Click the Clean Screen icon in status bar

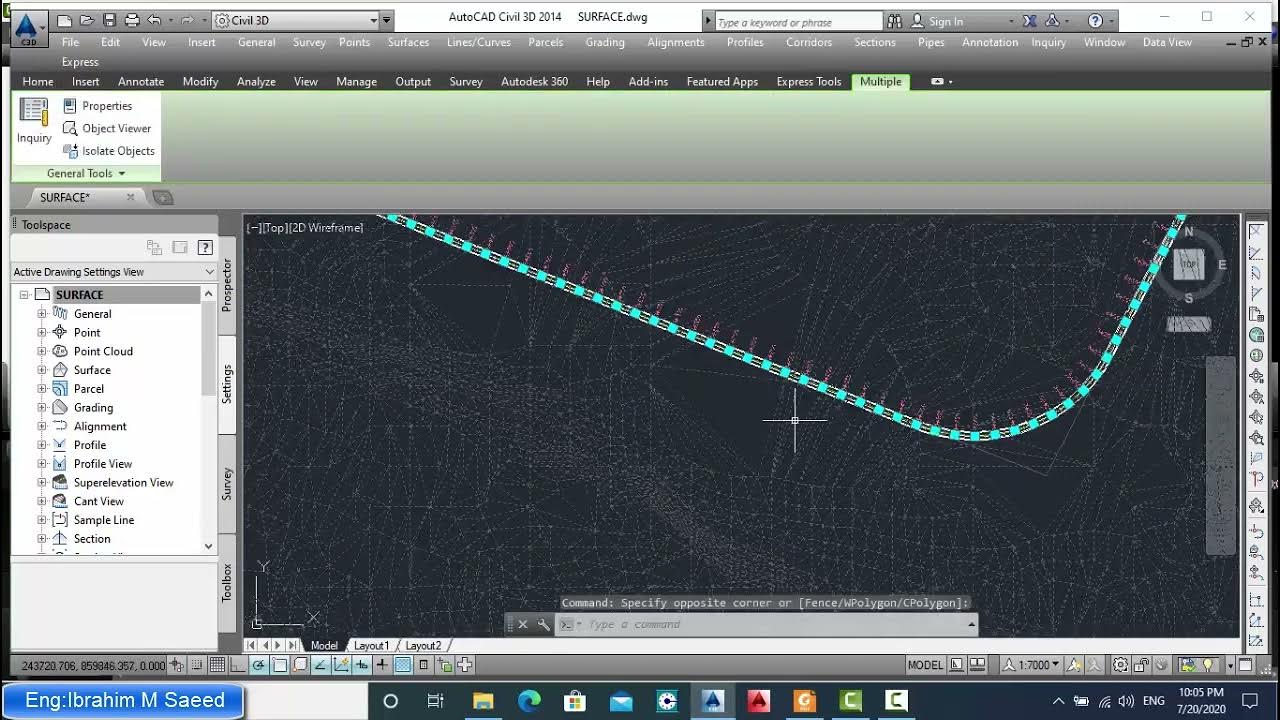1245,665
